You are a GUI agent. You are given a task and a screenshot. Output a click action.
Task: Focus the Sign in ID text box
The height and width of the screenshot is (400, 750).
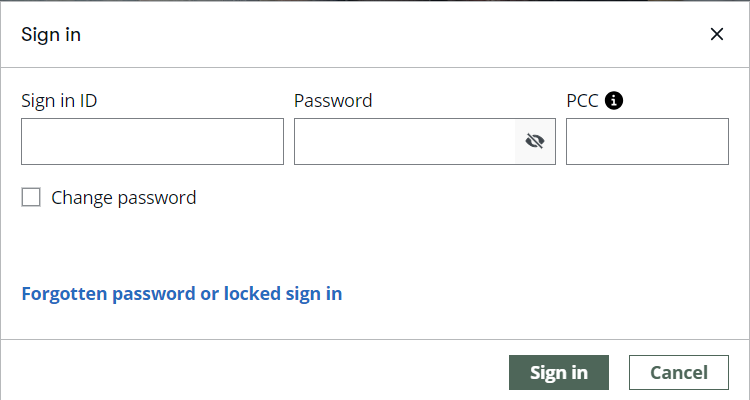[152, 141]
